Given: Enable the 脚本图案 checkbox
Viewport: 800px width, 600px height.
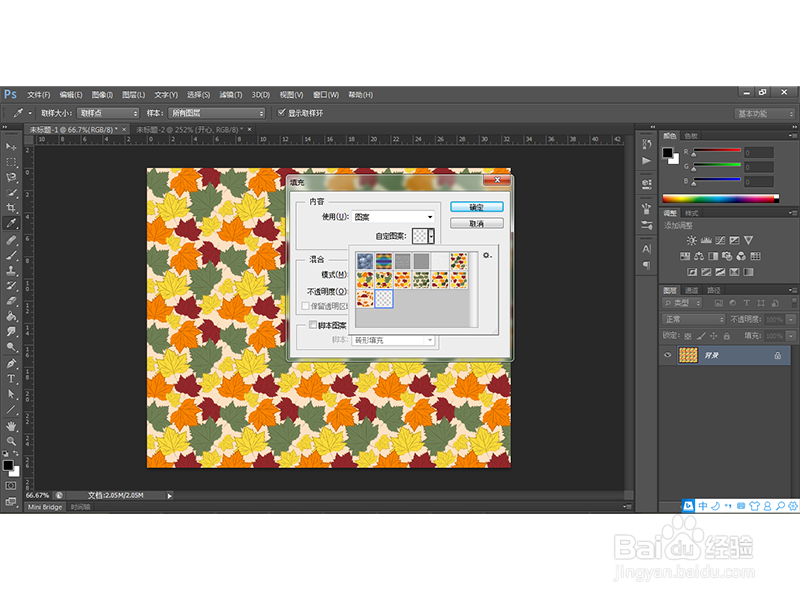Looking at the screenshot, I should (313, 324).
